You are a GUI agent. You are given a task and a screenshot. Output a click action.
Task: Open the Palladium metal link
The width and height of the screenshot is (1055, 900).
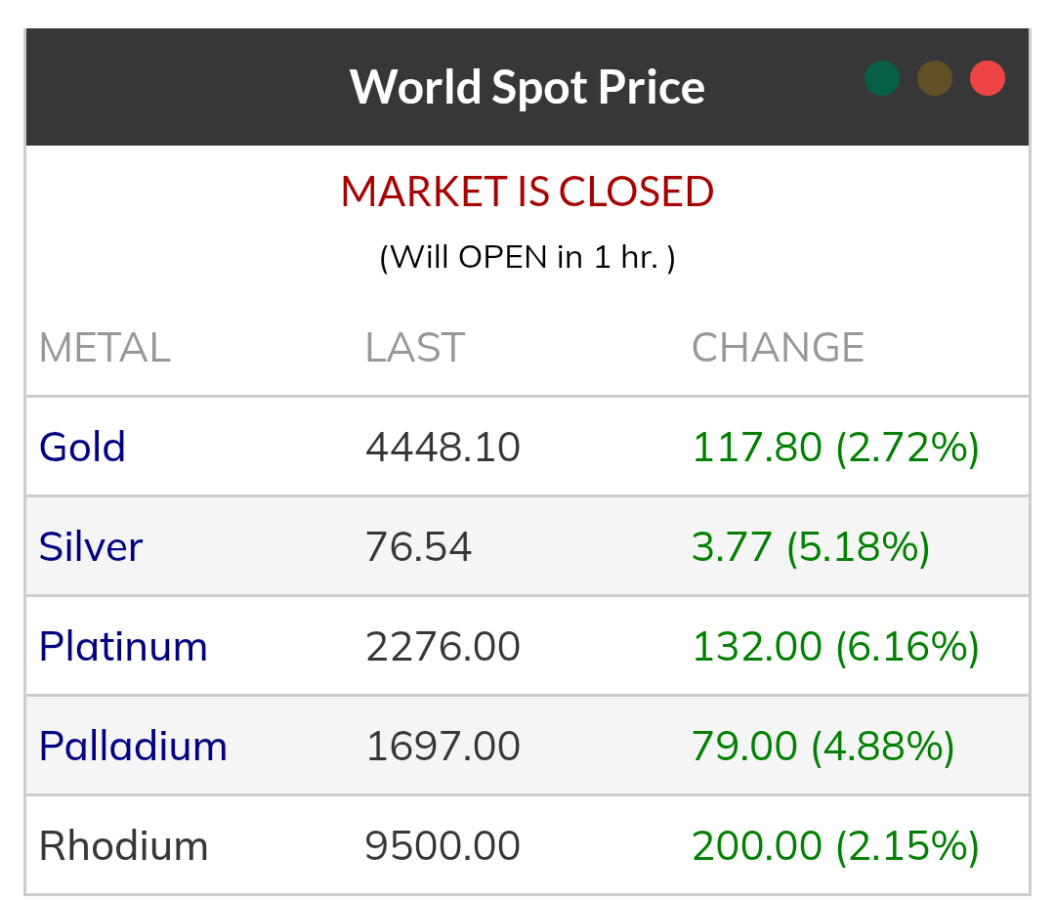tap(133, 747)
